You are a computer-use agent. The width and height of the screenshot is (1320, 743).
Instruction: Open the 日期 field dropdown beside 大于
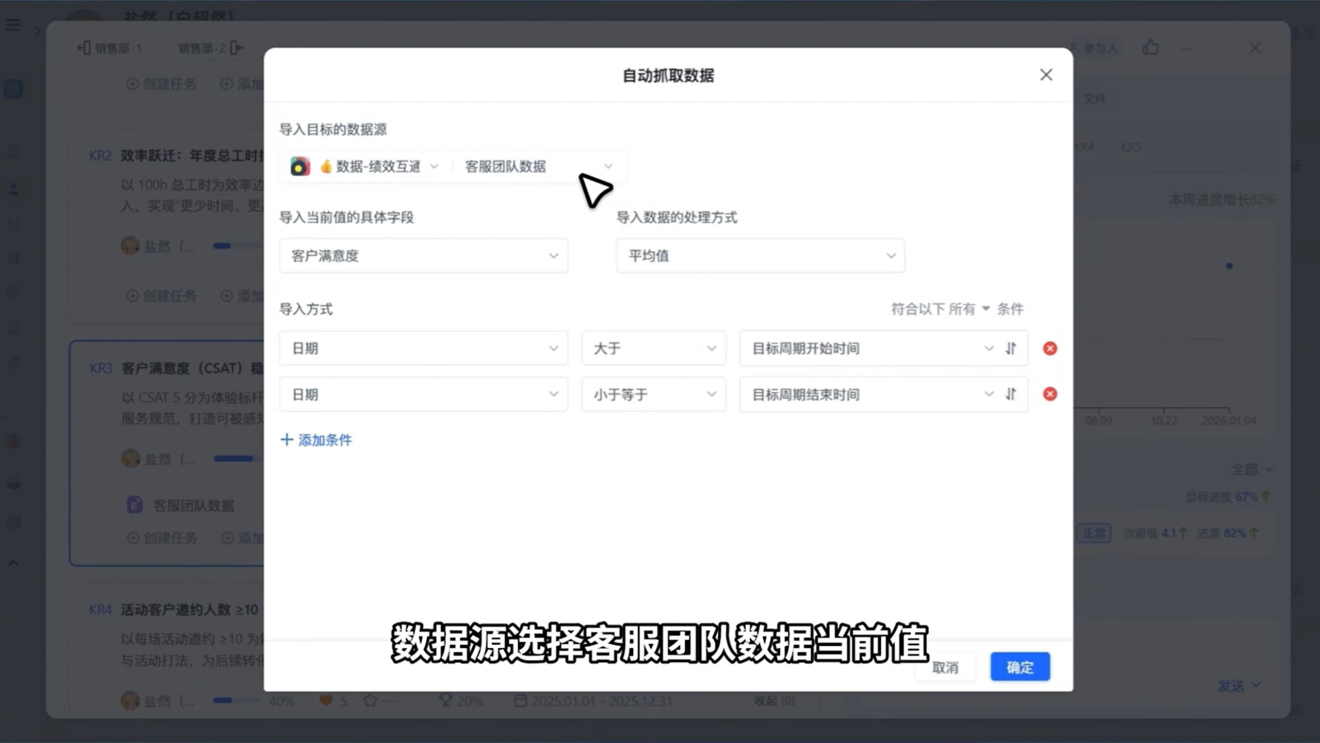pyautogui.click(x=424, y=348)
